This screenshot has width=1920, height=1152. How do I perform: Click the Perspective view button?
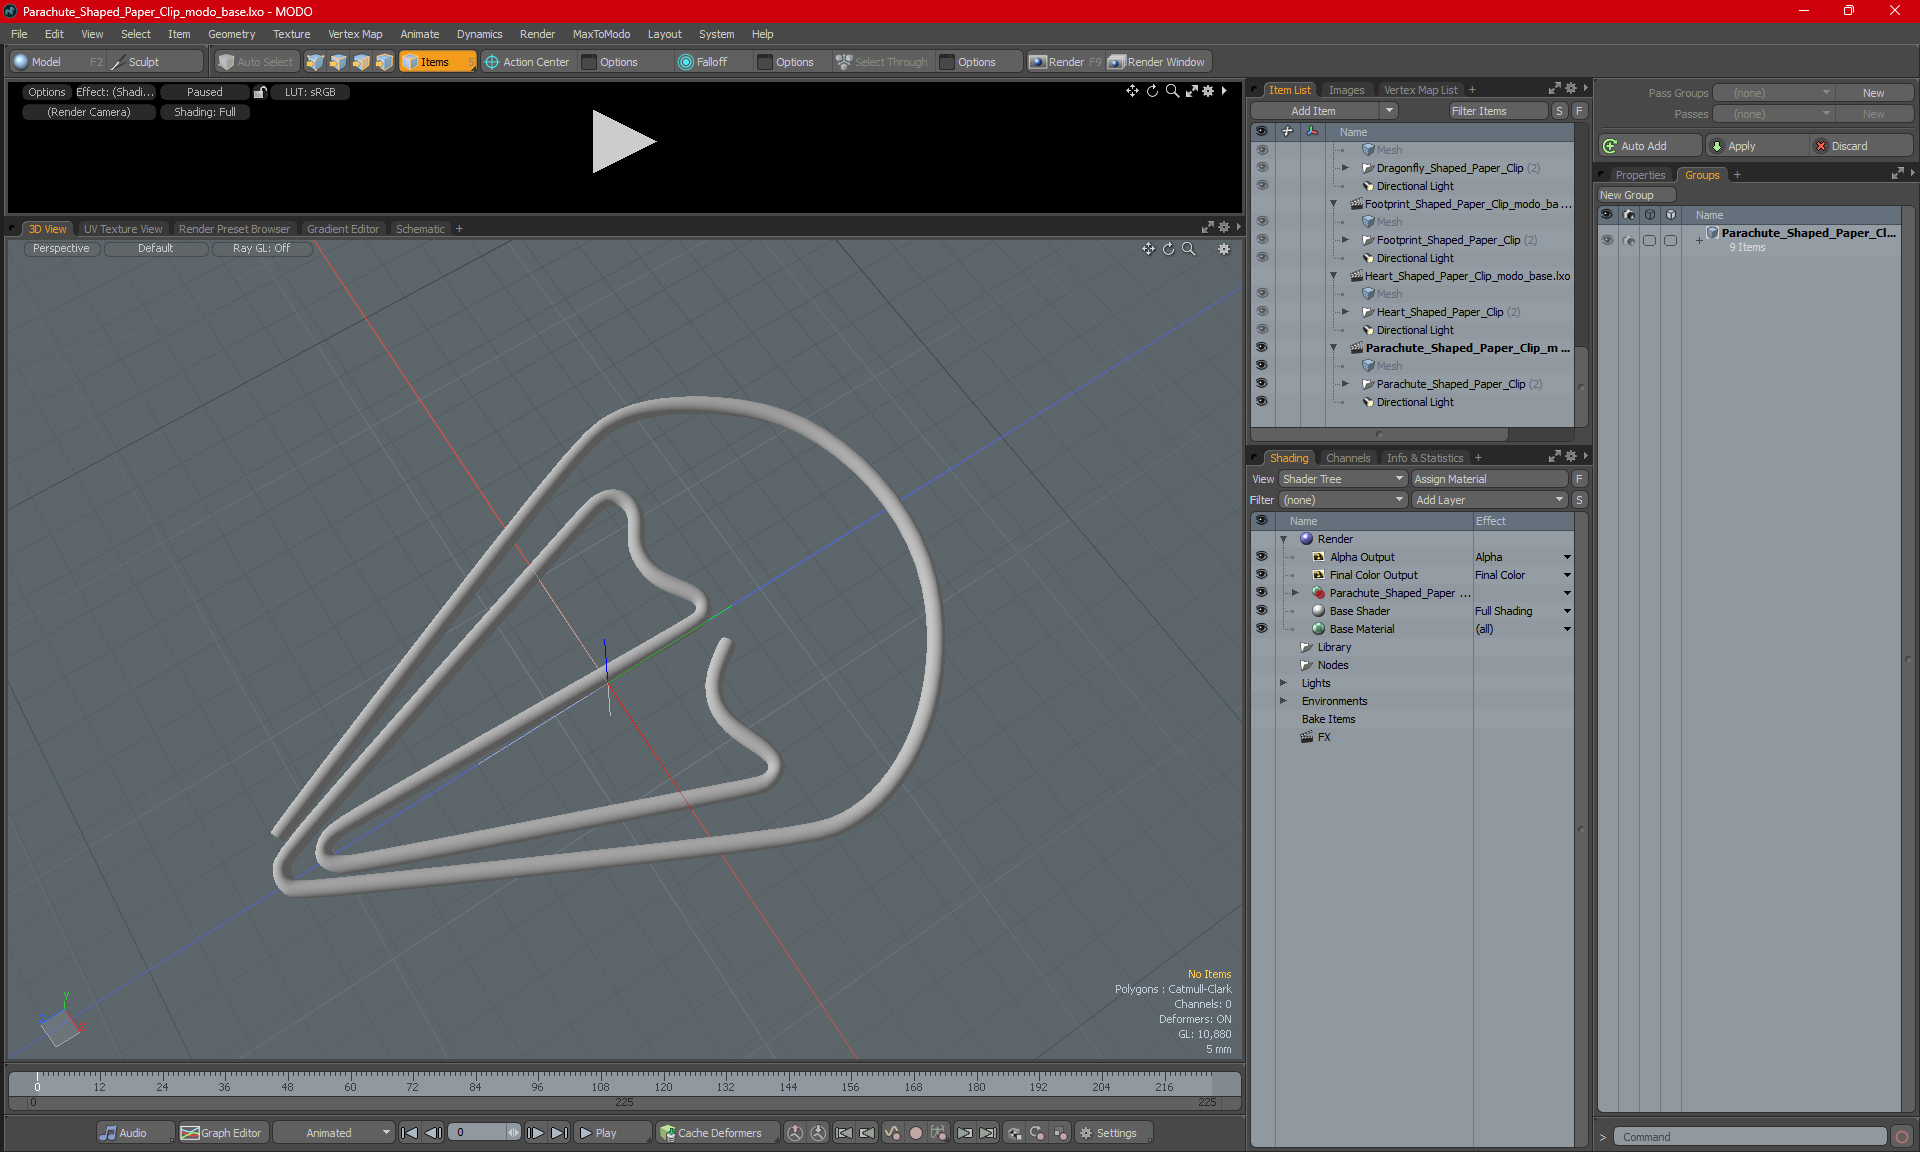point(61,248)
